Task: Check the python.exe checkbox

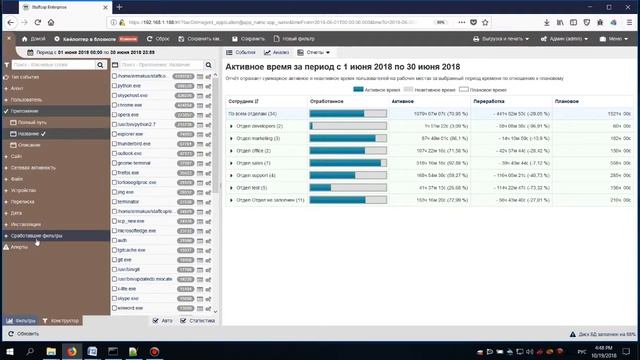Action: point(115,86)
